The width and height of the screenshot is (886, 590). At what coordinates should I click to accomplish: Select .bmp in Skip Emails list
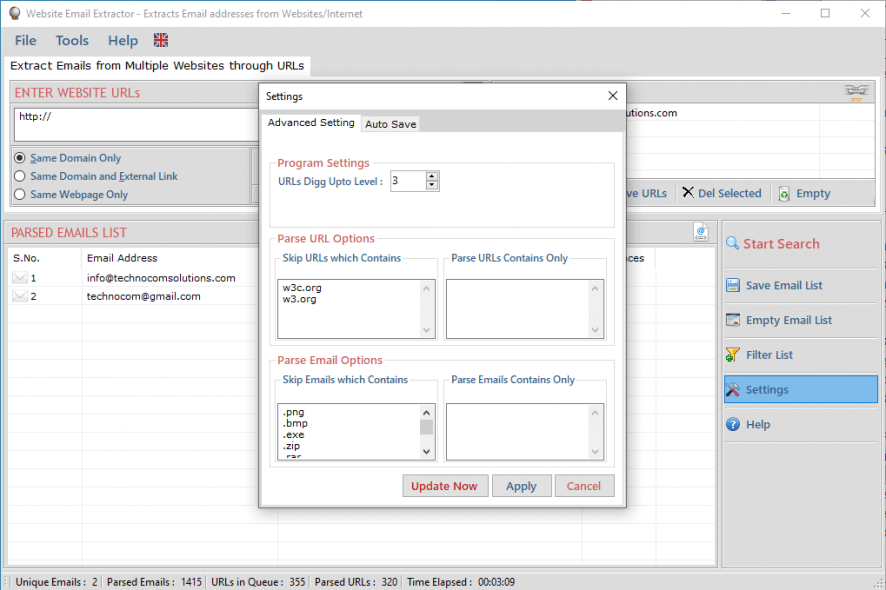coord(295,423)
